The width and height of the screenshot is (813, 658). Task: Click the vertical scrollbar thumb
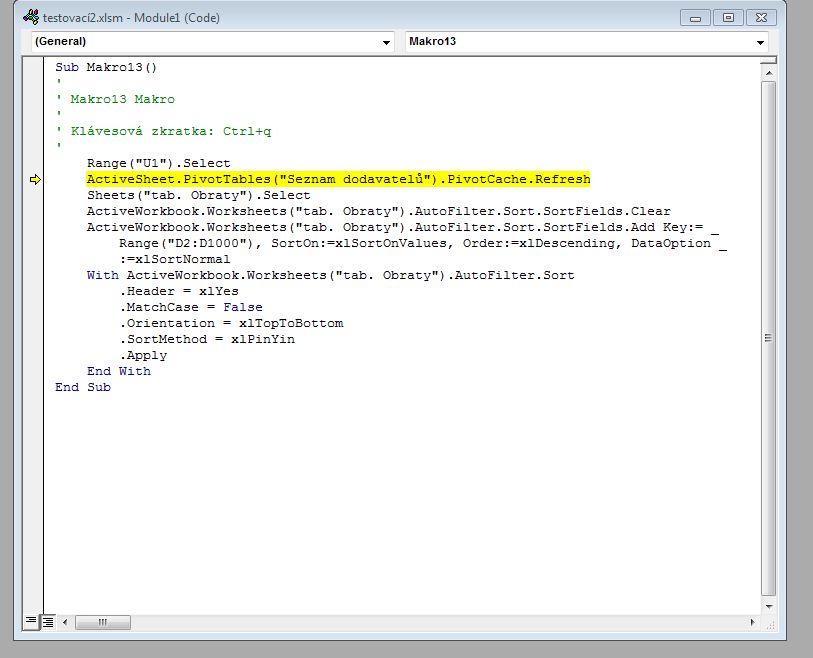click(x=768, y=338)
